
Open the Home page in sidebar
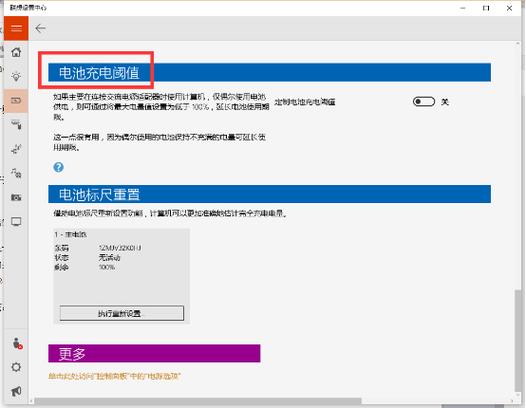pyautogui.click(x=16, y=52)
